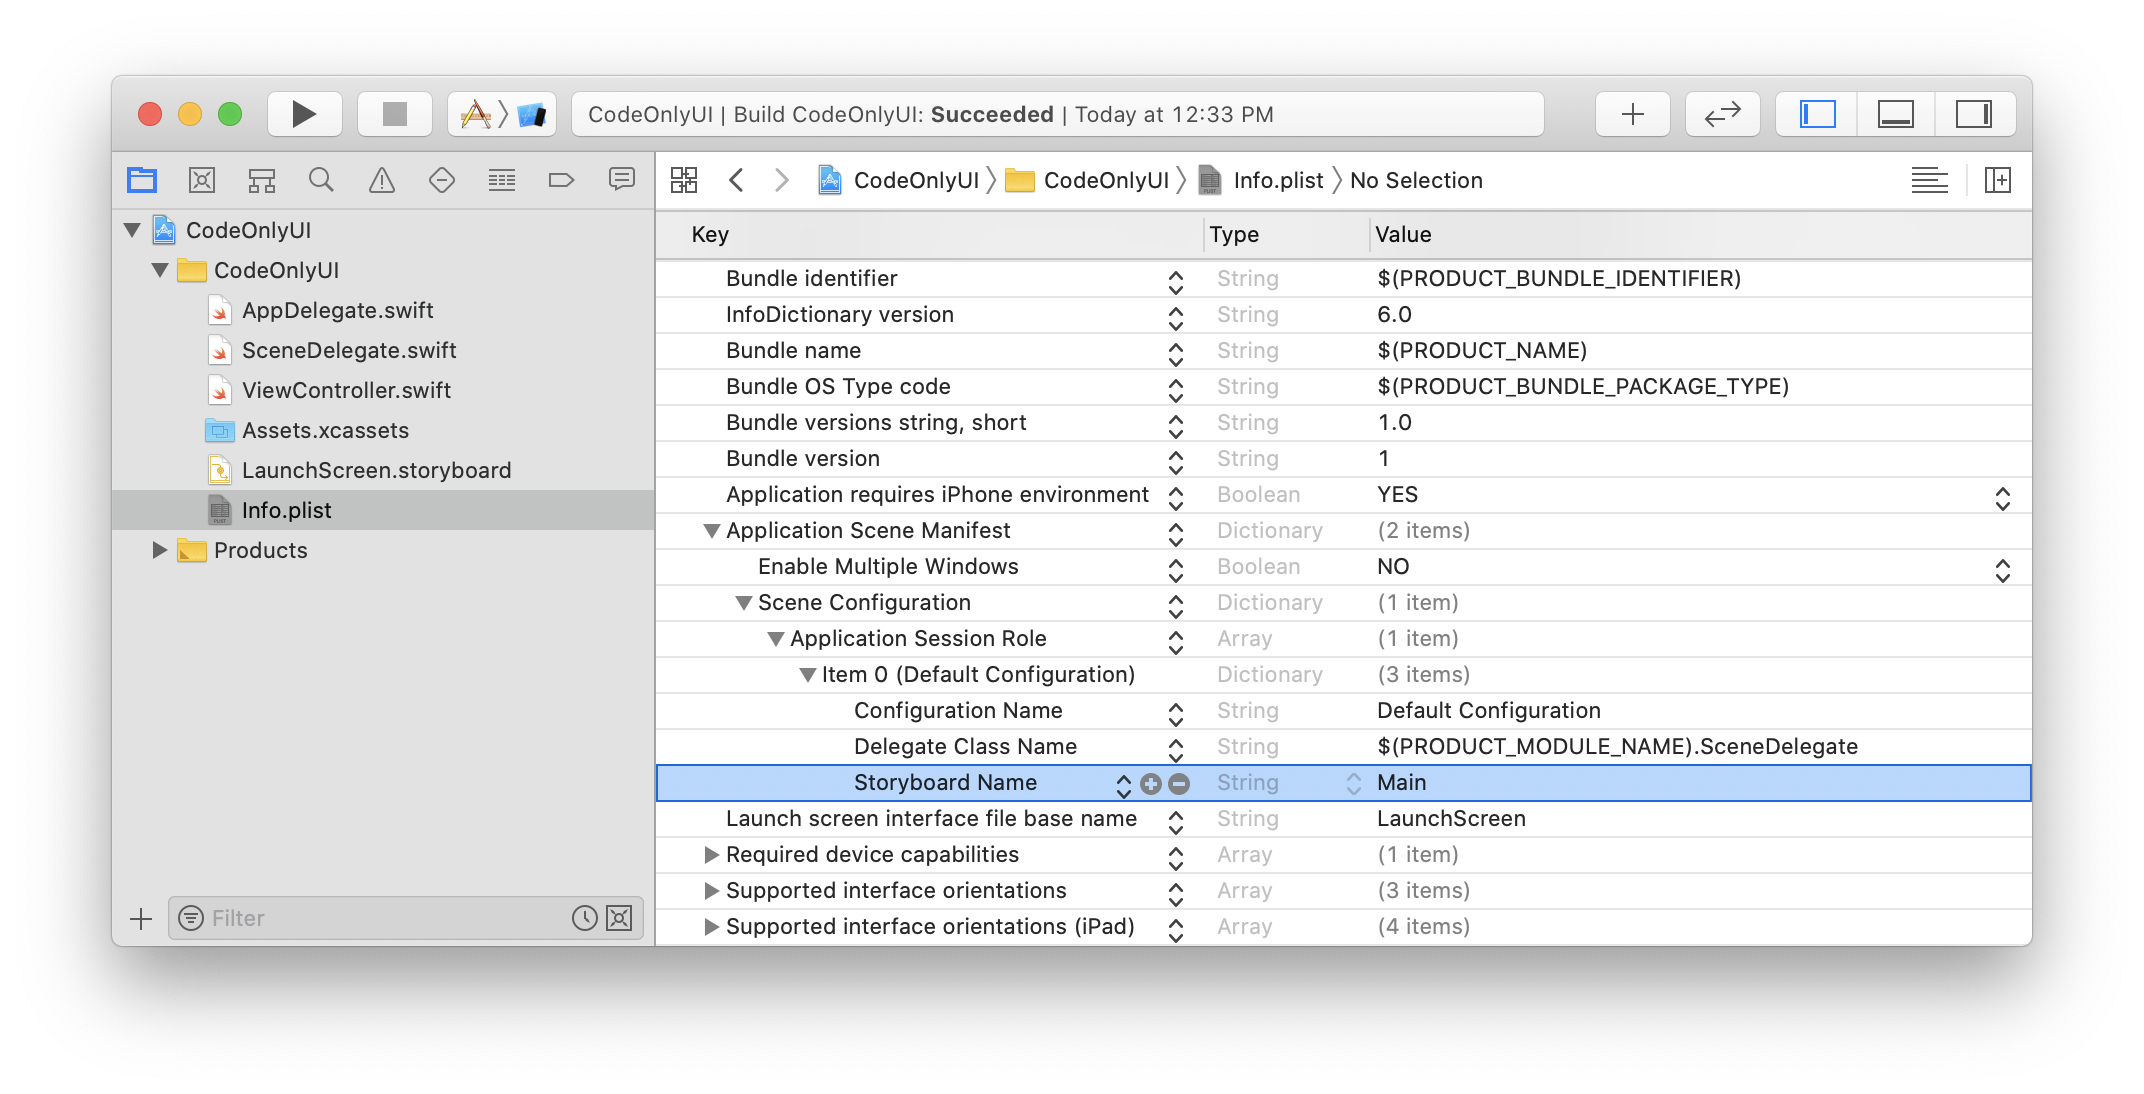This screenshot has height=1094, width=2144.
Task: Toggle the navigator panel visibility
Action: pyautogui.click(x=1817, y=114)
